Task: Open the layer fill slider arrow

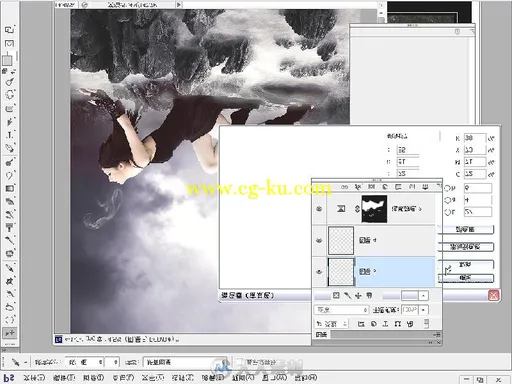Action: point(423,296)
